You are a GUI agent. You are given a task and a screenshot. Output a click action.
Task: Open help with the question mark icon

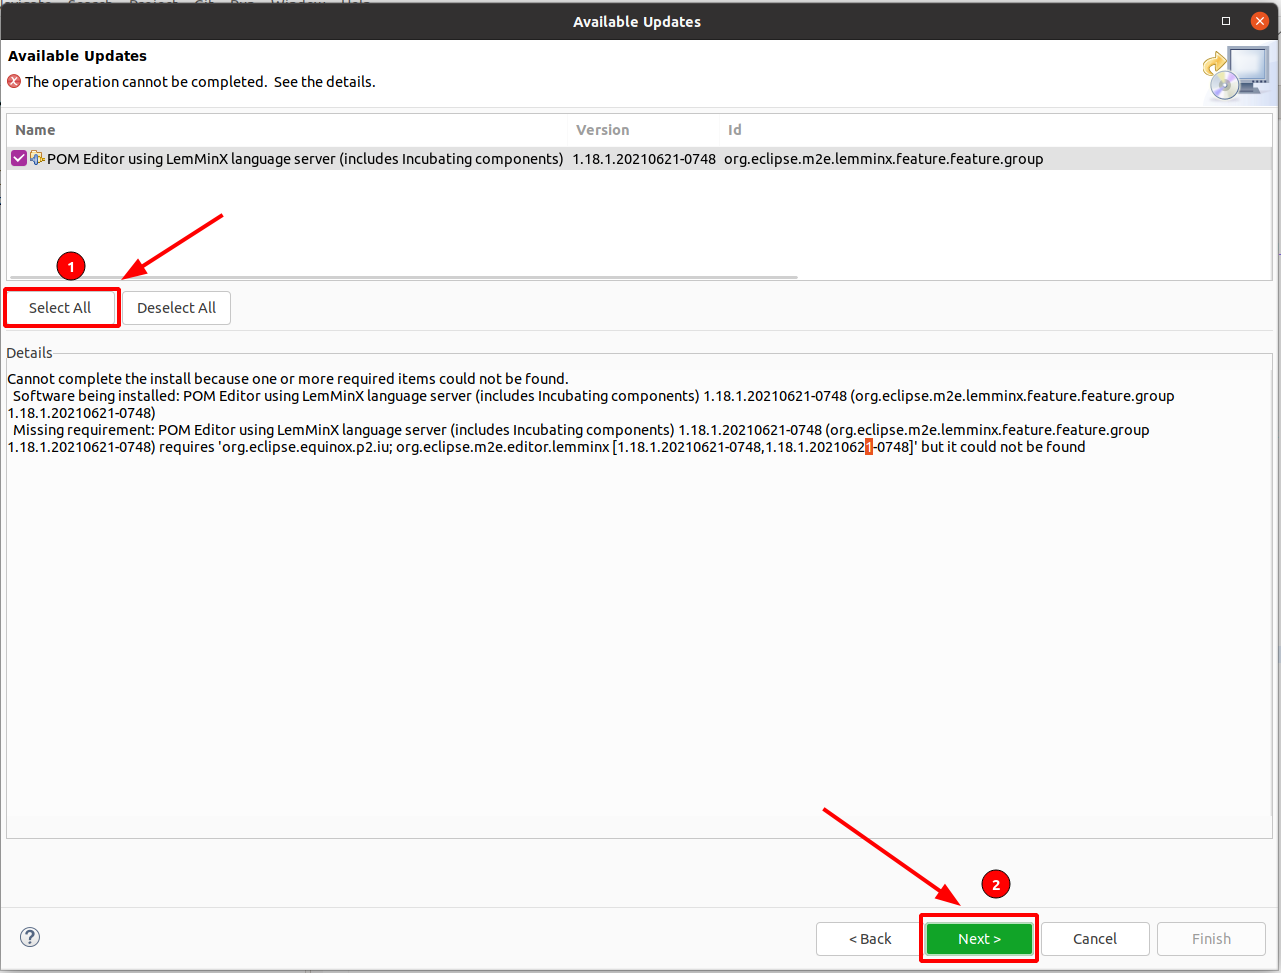(30, 937)
